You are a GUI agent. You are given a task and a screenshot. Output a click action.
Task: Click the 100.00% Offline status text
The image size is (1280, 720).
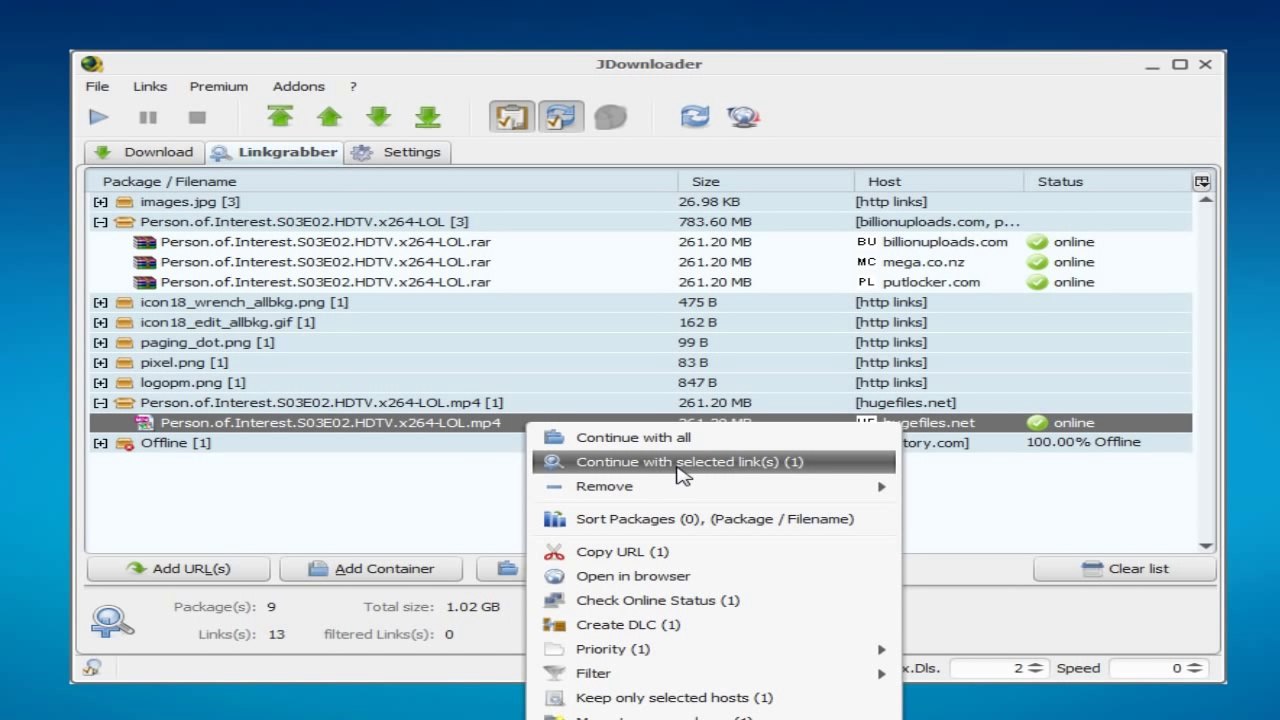(1083, 442)
